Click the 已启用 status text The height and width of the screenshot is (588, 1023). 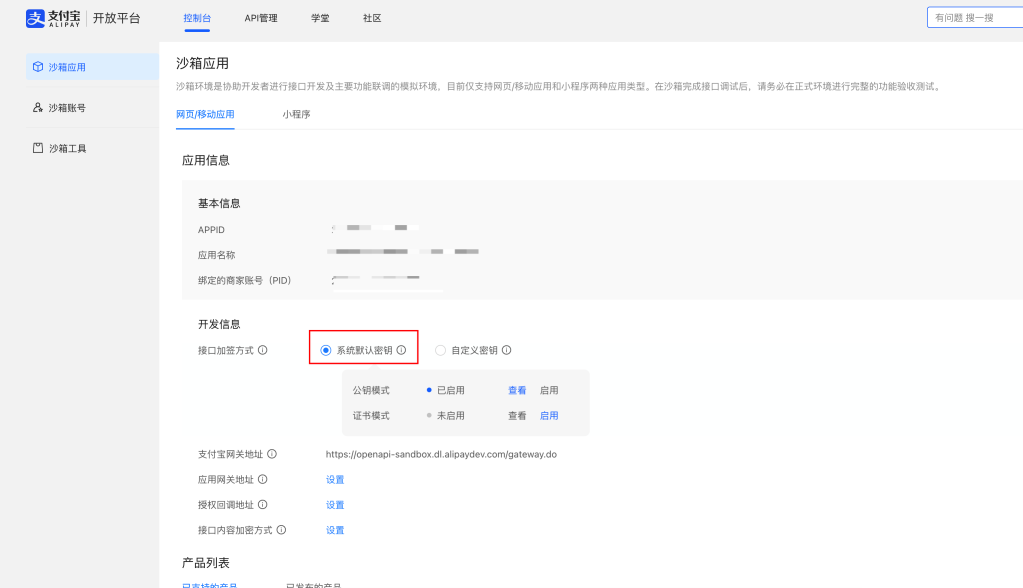[451, 390]
